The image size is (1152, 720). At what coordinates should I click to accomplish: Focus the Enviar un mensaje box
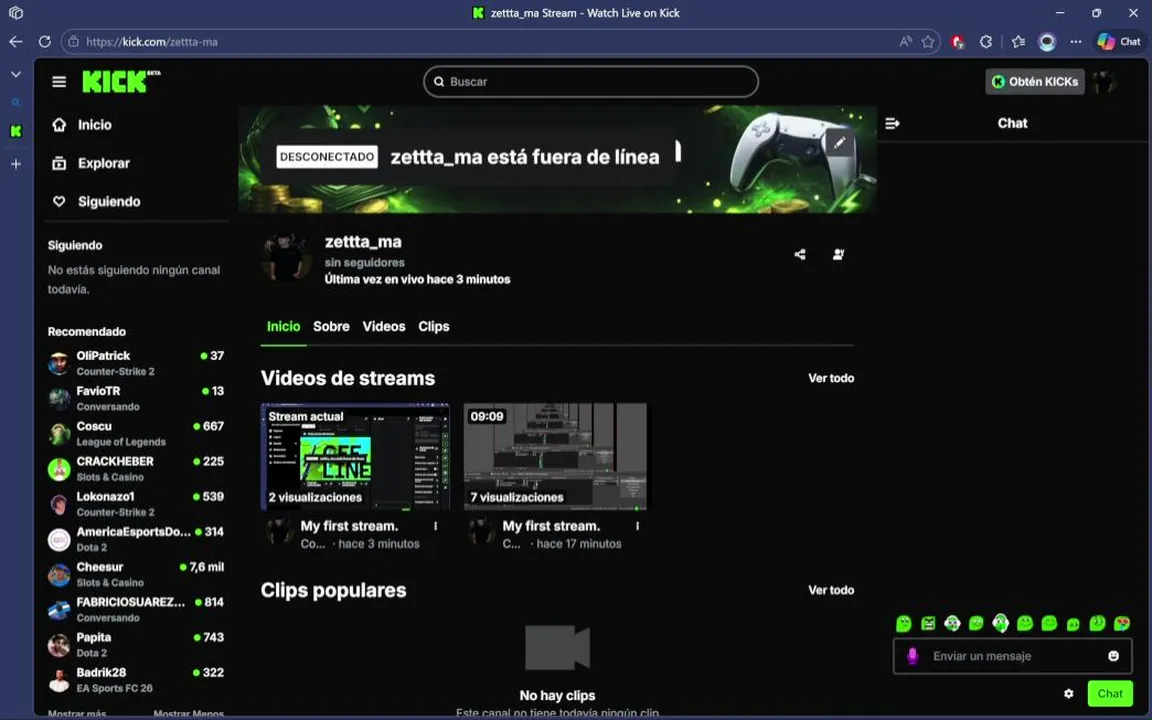coord(1012,656)
